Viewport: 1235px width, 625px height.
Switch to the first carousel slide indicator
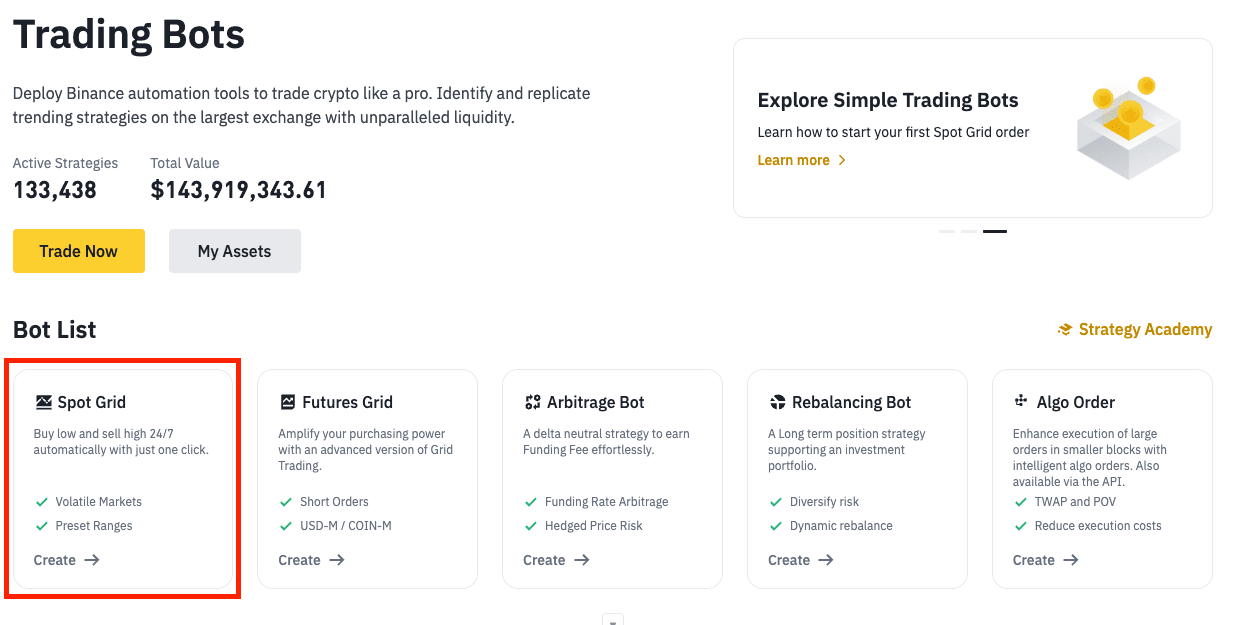[946, 231]
